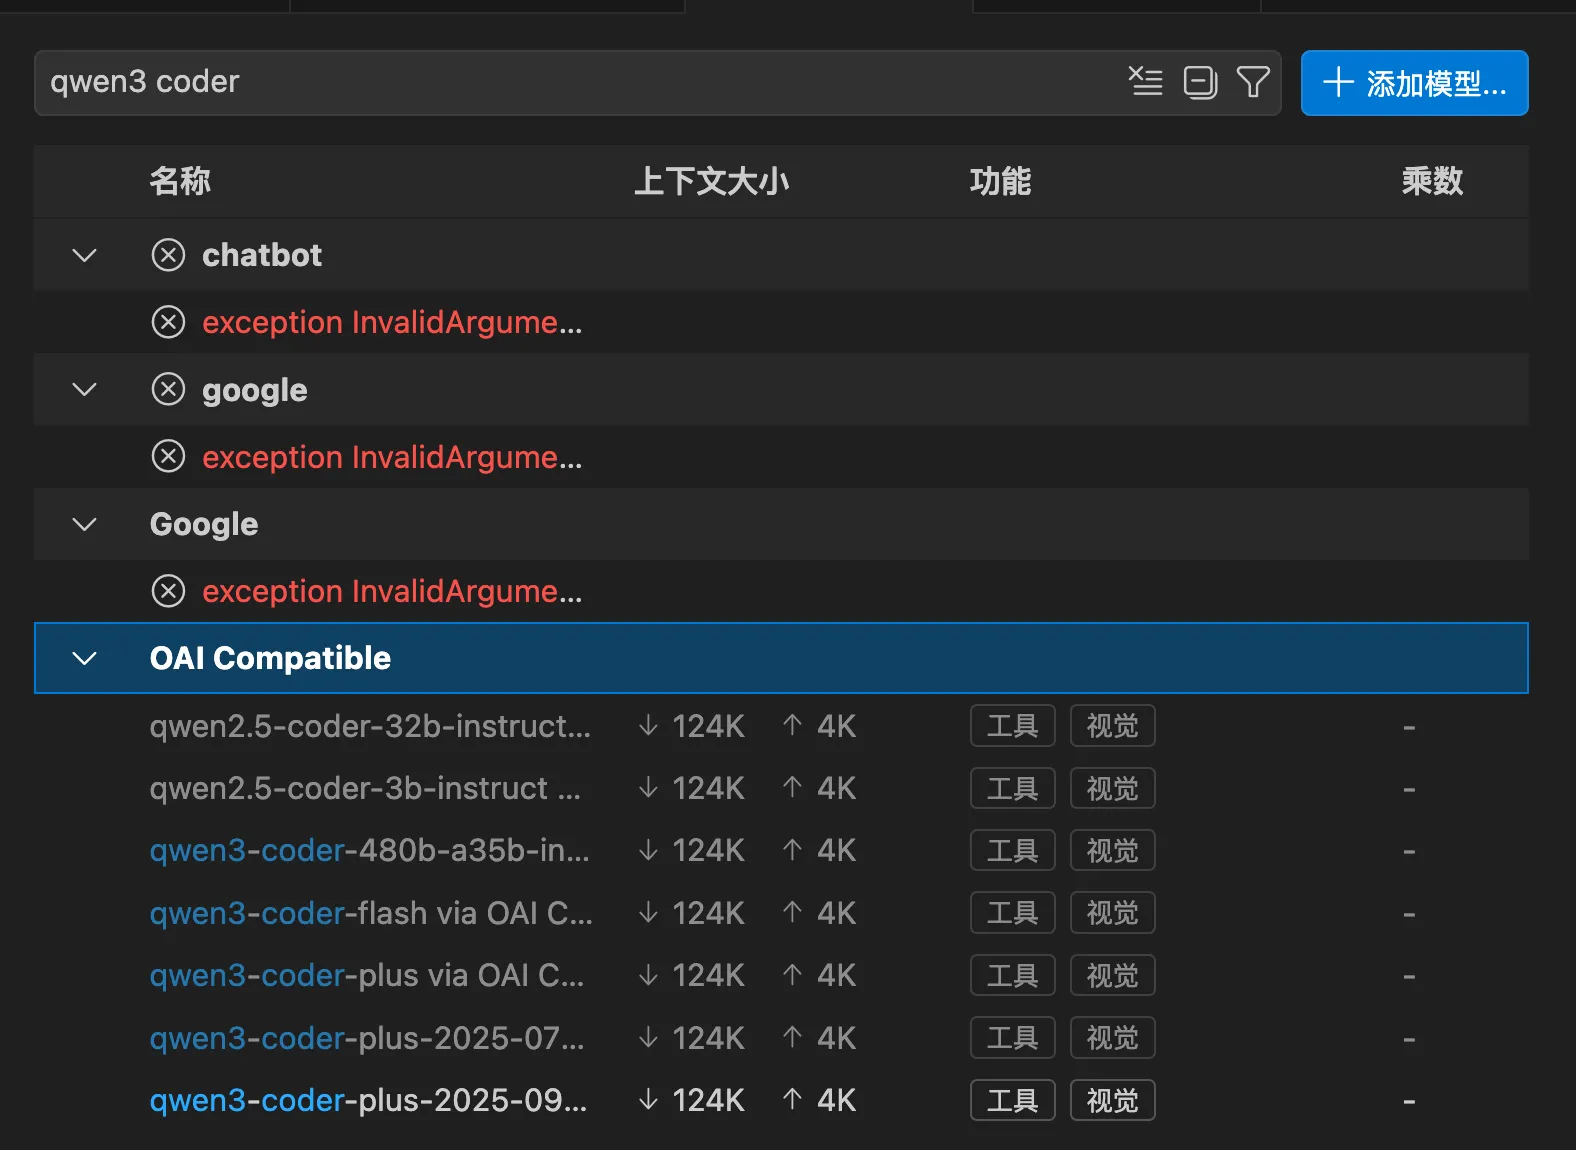Collapse the OAI Compatible group
Viewport: 1576px width, 1150px height.
pyautogui.click(x=85, y=658)
